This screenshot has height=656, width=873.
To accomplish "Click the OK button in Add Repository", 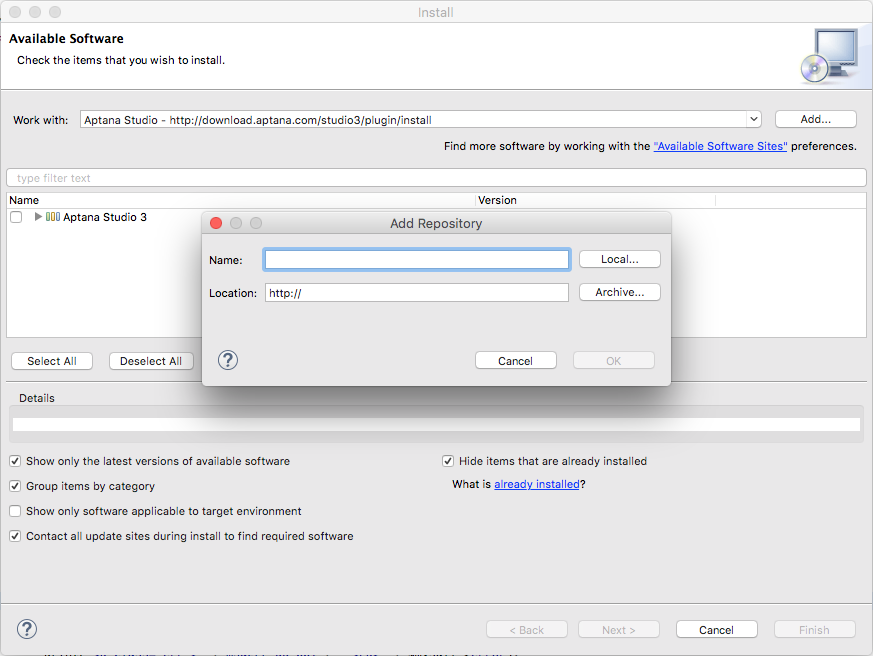I will tap(614, 361).
